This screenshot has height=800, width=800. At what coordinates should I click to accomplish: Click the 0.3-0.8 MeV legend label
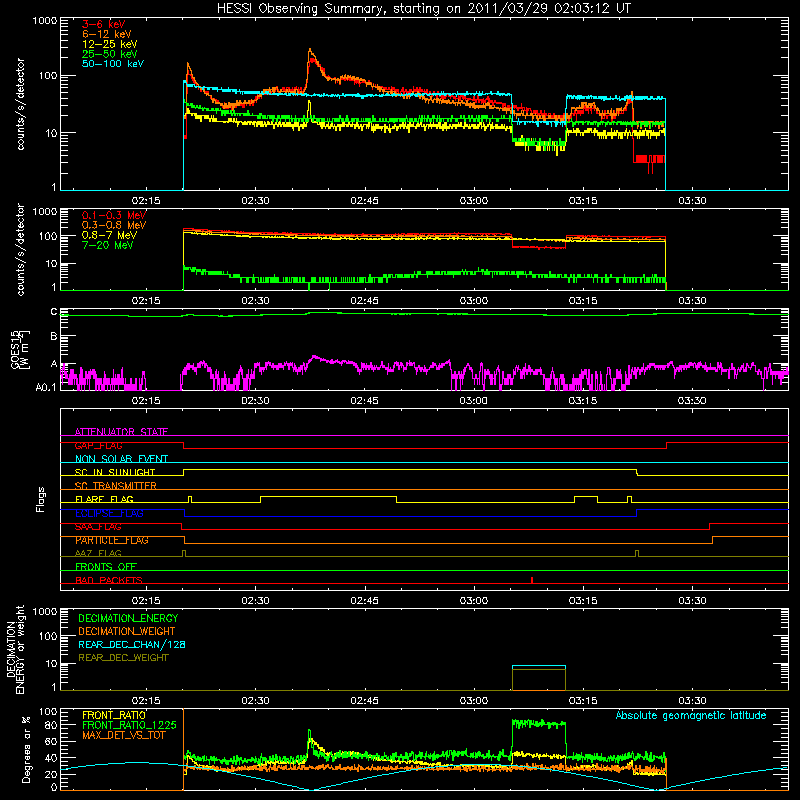(114, 225)
